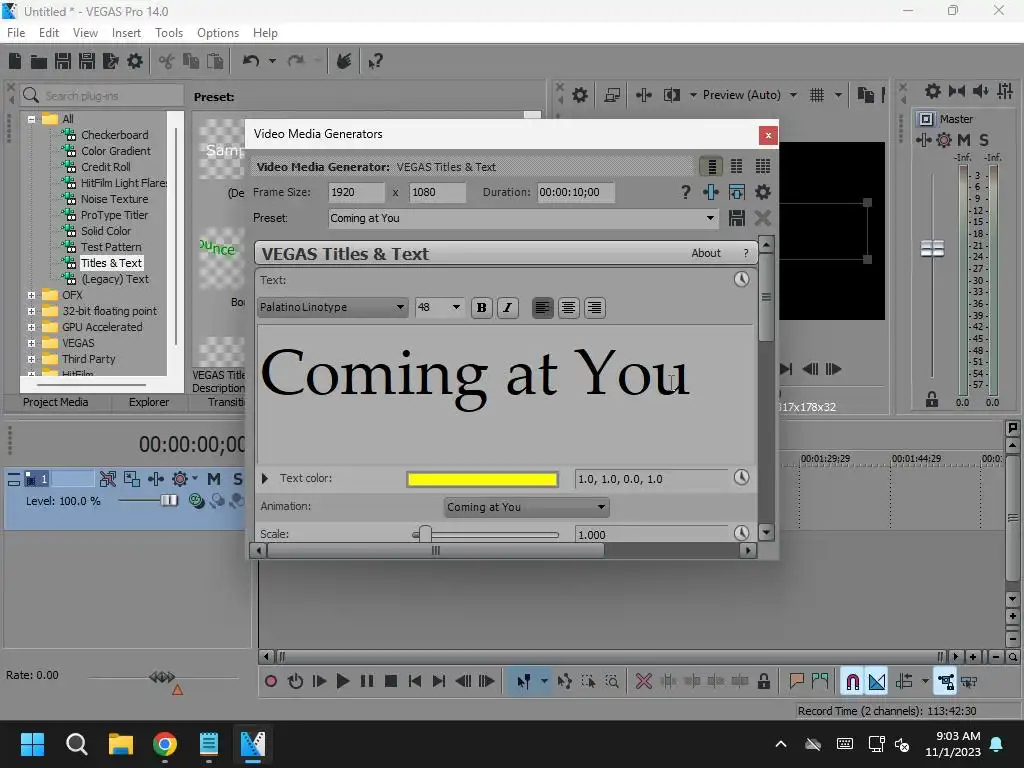Click the frame width 1920 field
1024x768 pixels.
357,193
